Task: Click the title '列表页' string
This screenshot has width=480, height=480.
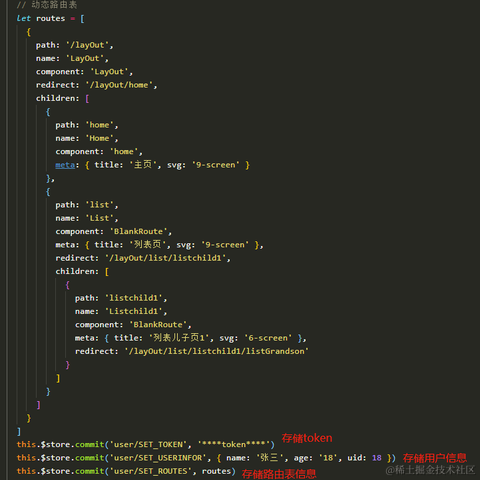Action: click(x=148, y=245)
